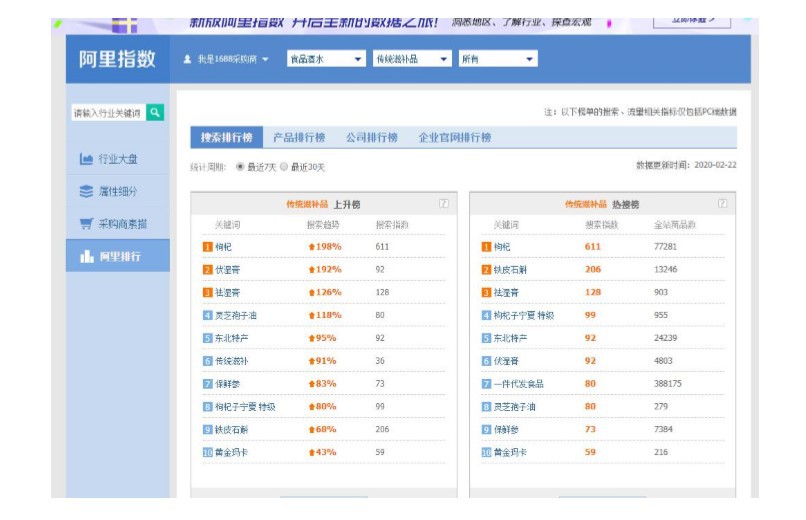Click 一件代发食品 keyword in 热搜榜

pos(518,384)
